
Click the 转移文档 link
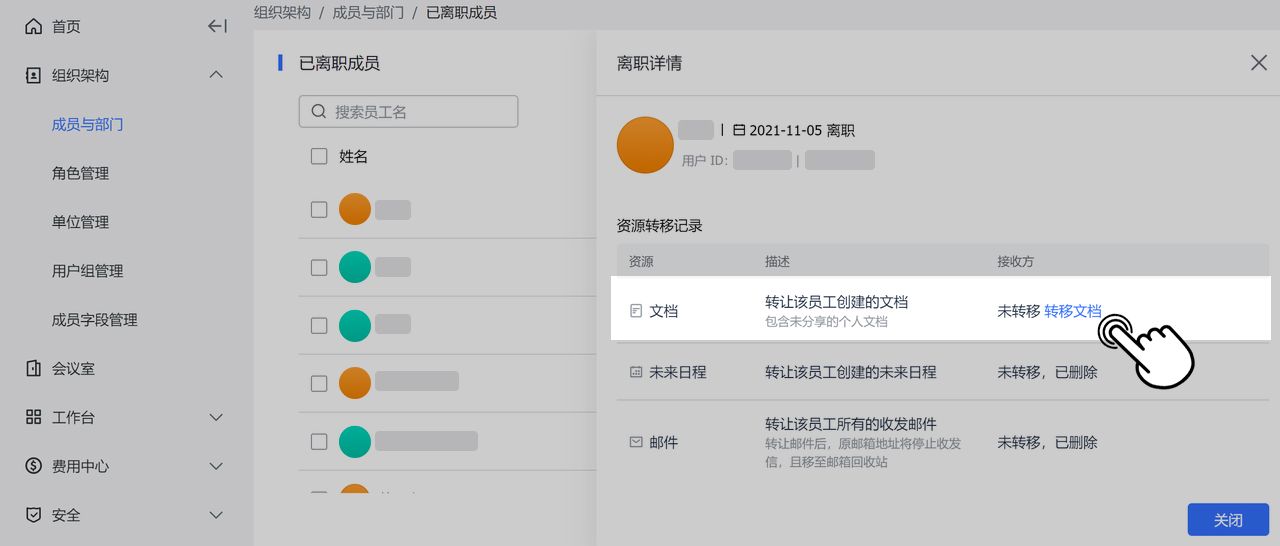coord(1072,312)
